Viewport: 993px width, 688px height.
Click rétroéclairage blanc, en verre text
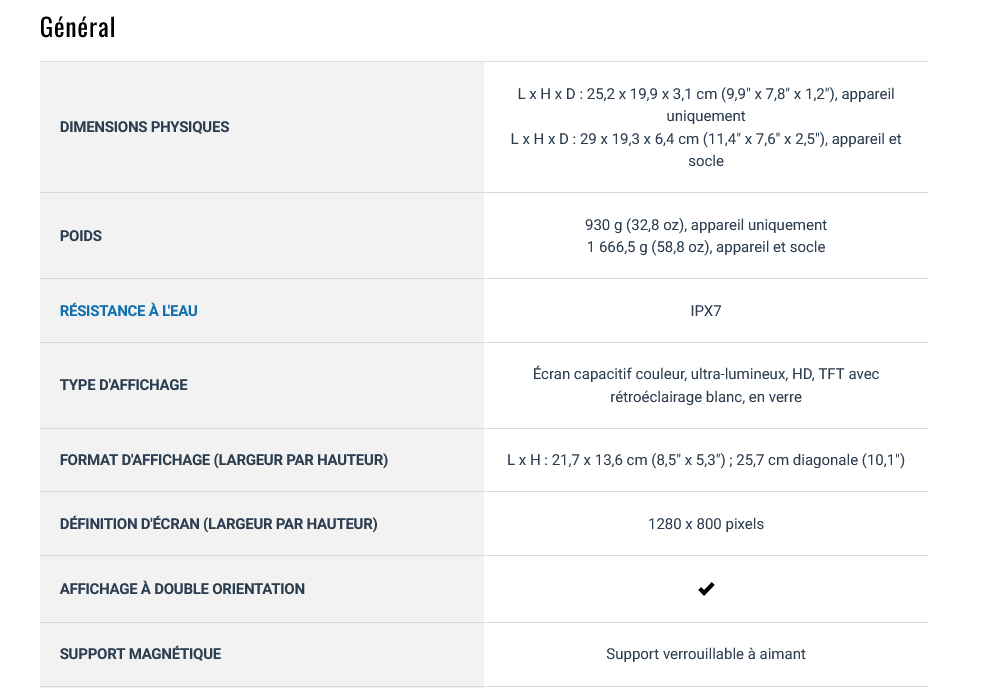tap(706, 397)
